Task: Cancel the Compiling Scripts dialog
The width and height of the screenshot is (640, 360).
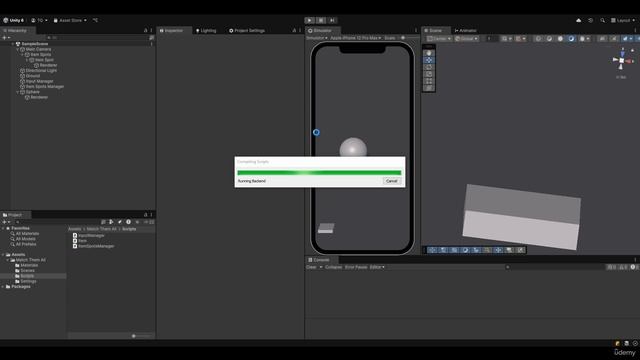Action: [391, 181]
